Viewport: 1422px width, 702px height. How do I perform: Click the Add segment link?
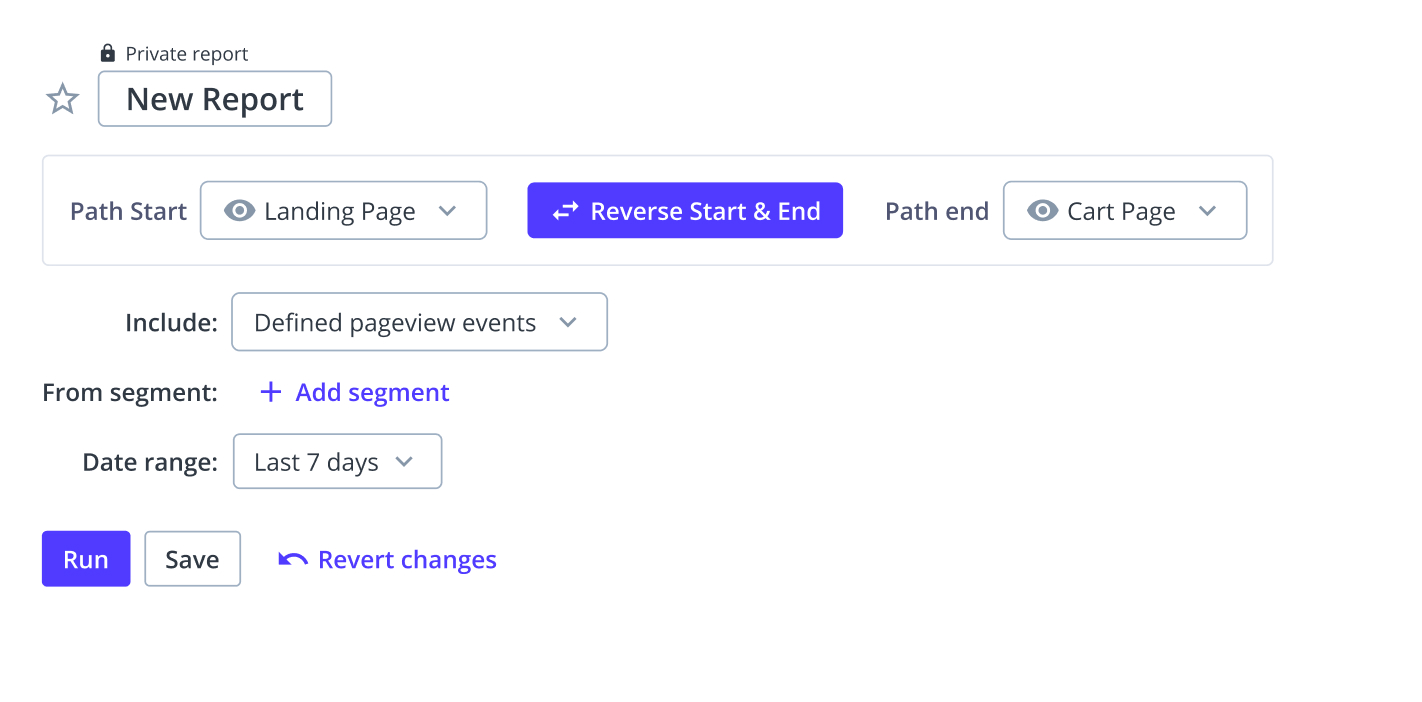[372, 392]
